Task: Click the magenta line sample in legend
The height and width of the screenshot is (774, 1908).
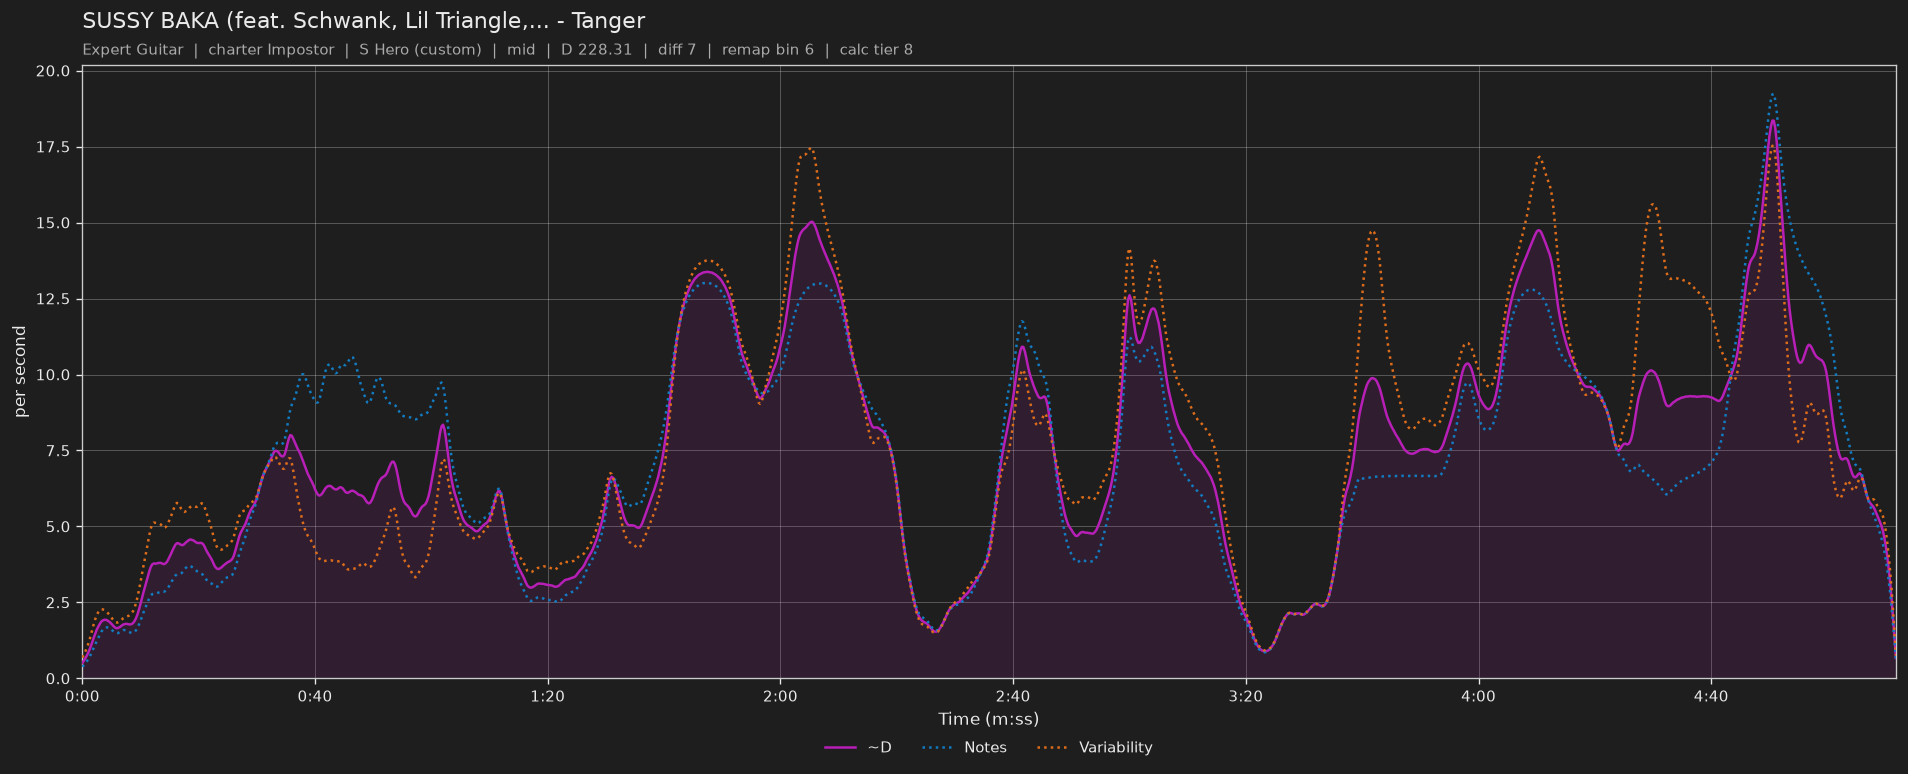Action: [840, 748]
